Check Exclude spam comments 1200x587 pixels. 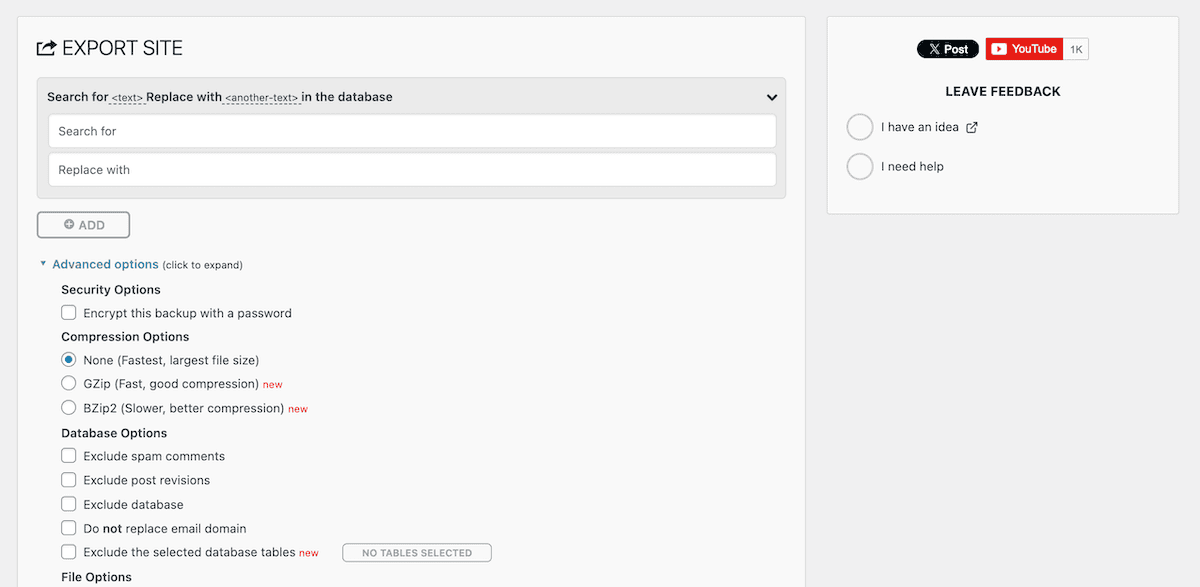point(69,456)
